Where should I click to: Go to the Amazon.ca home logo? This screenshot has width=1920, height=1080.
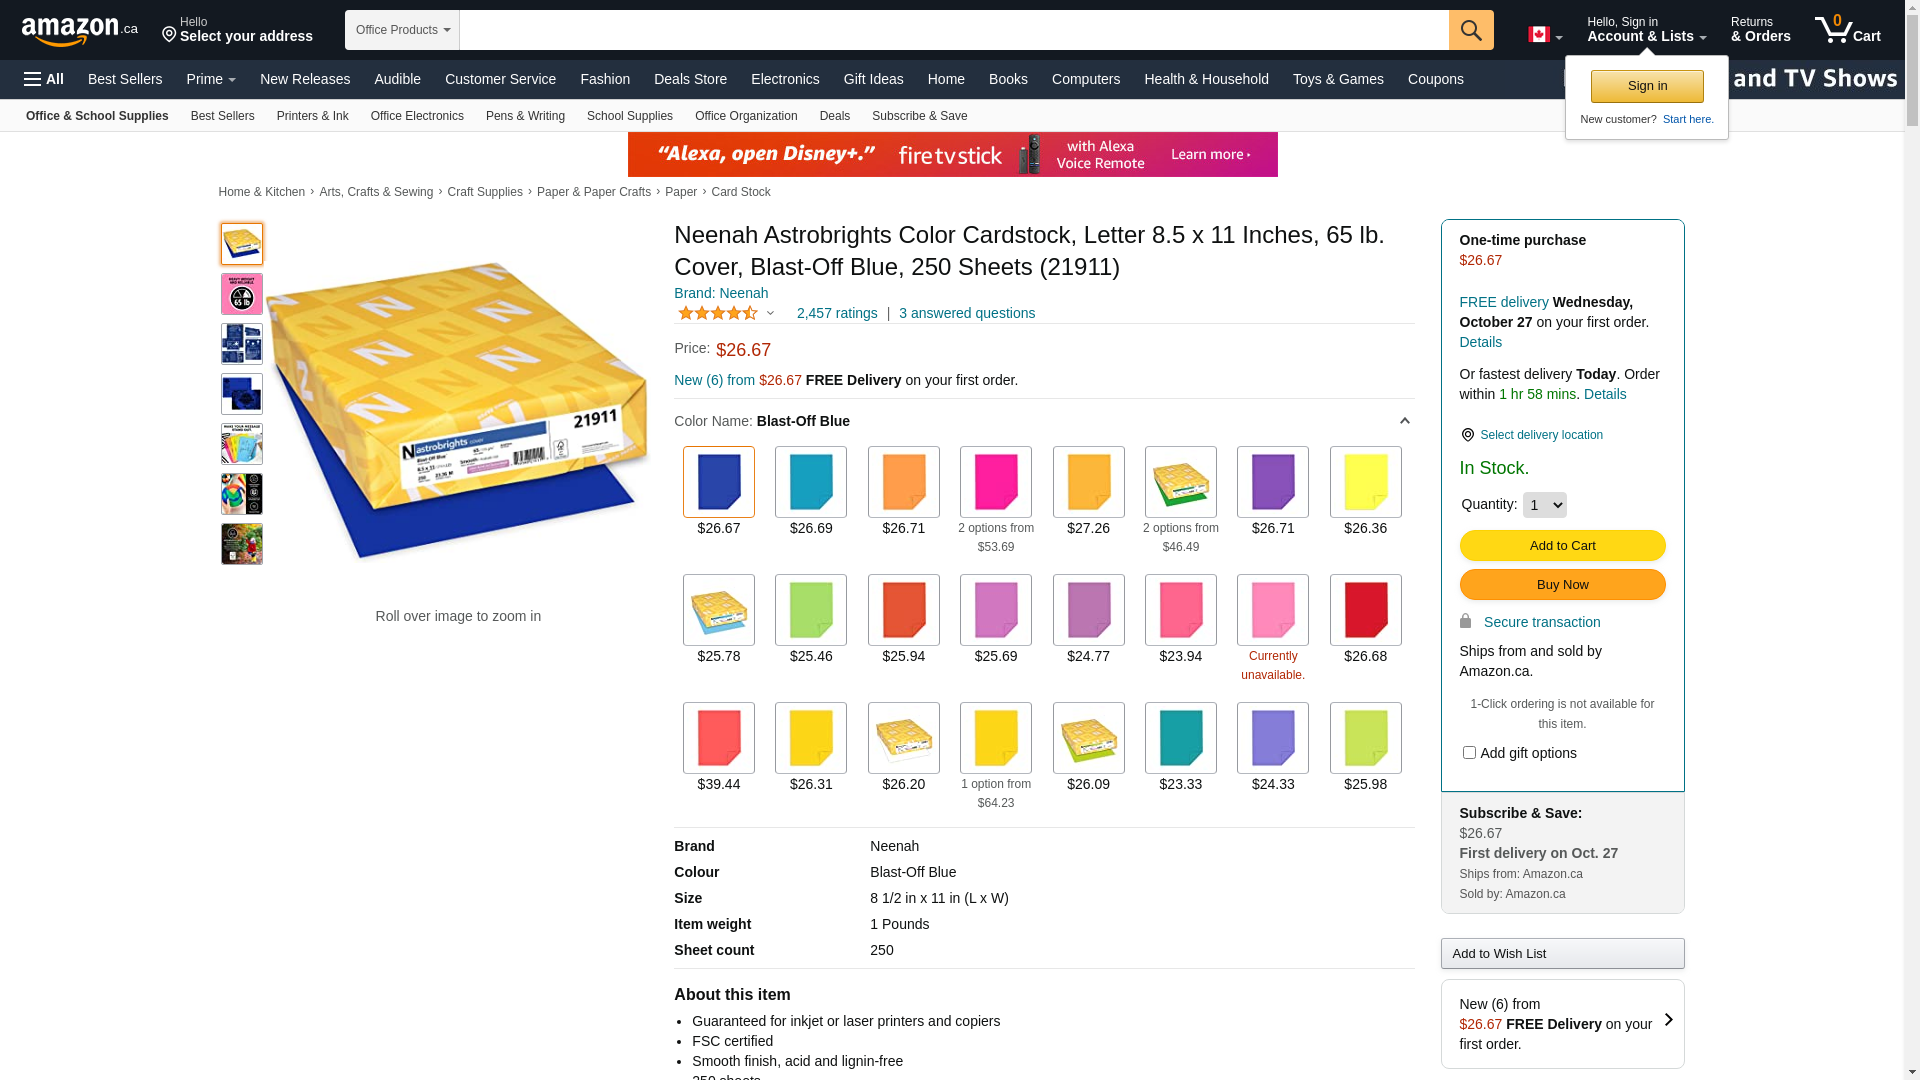tap(80, 30)
